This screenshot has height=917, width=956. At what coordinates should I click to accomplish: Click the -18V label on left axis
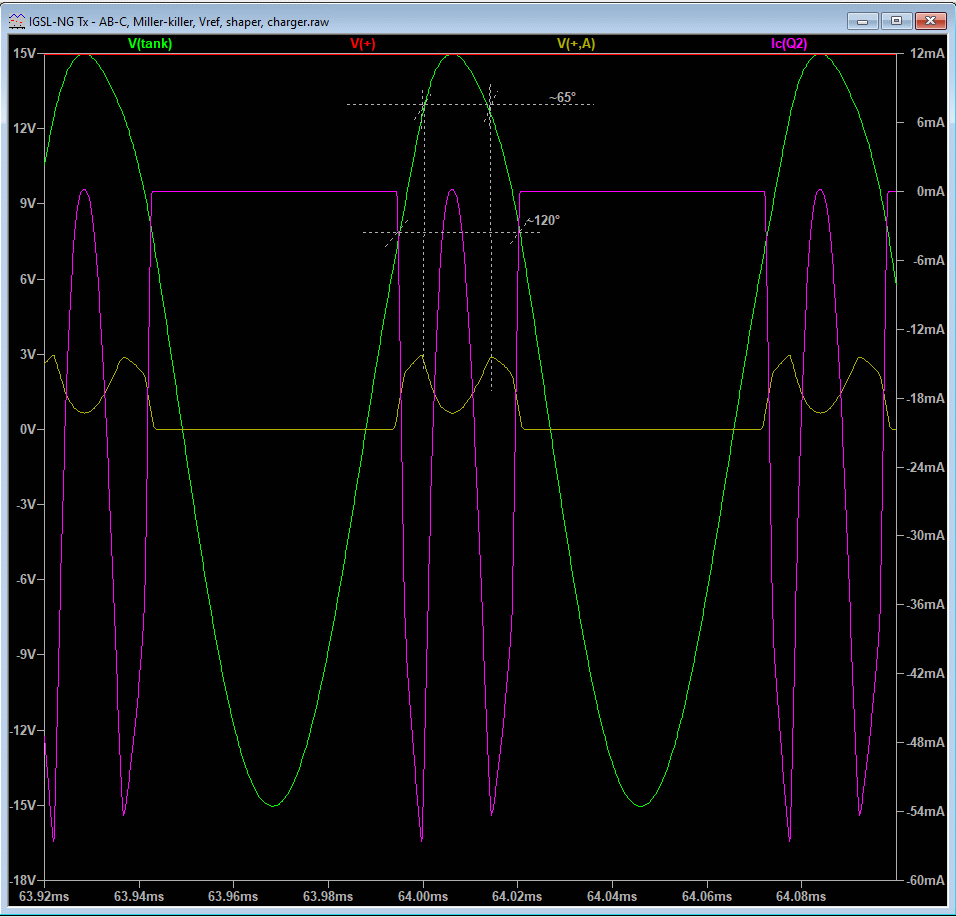pos(21,880)
